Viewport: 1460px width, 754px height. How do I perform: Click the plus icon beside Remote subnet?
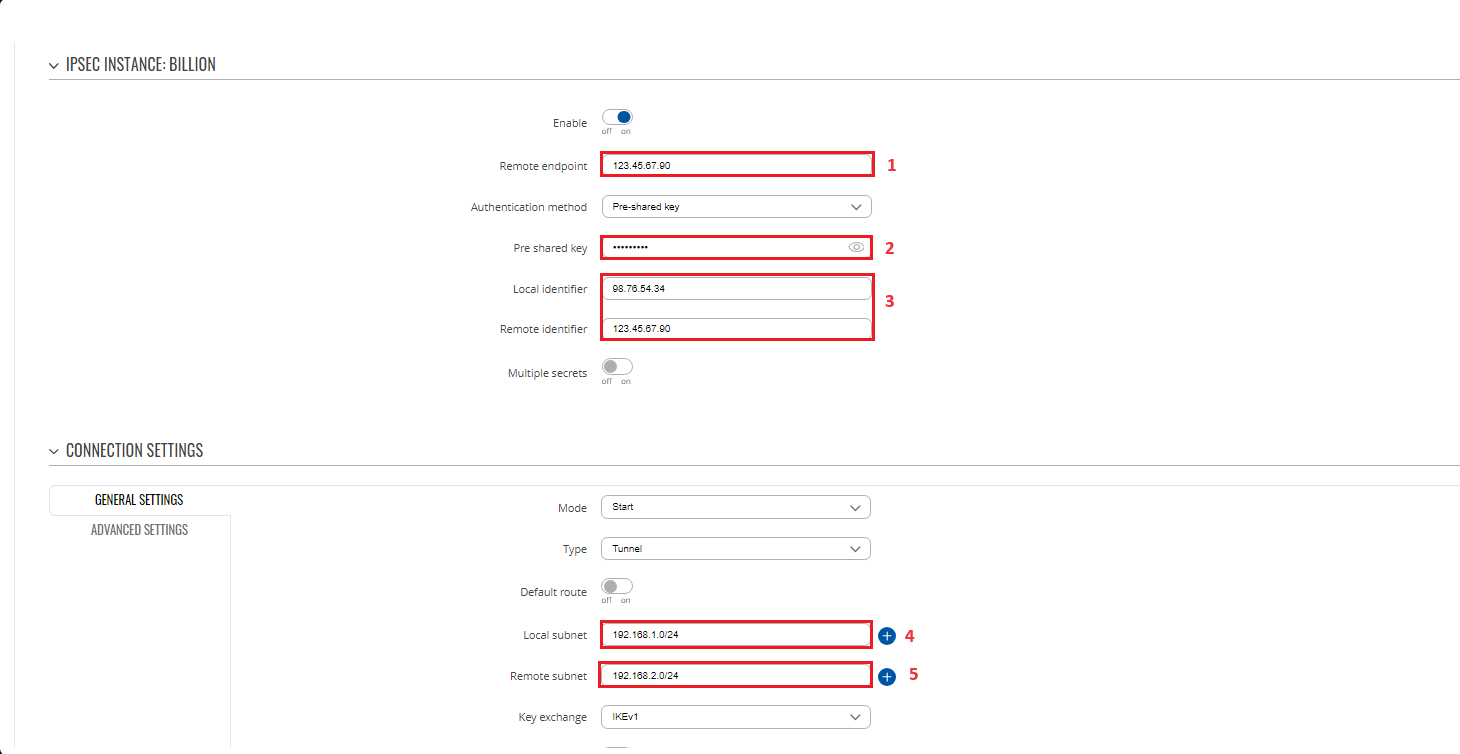coord(886,677)
